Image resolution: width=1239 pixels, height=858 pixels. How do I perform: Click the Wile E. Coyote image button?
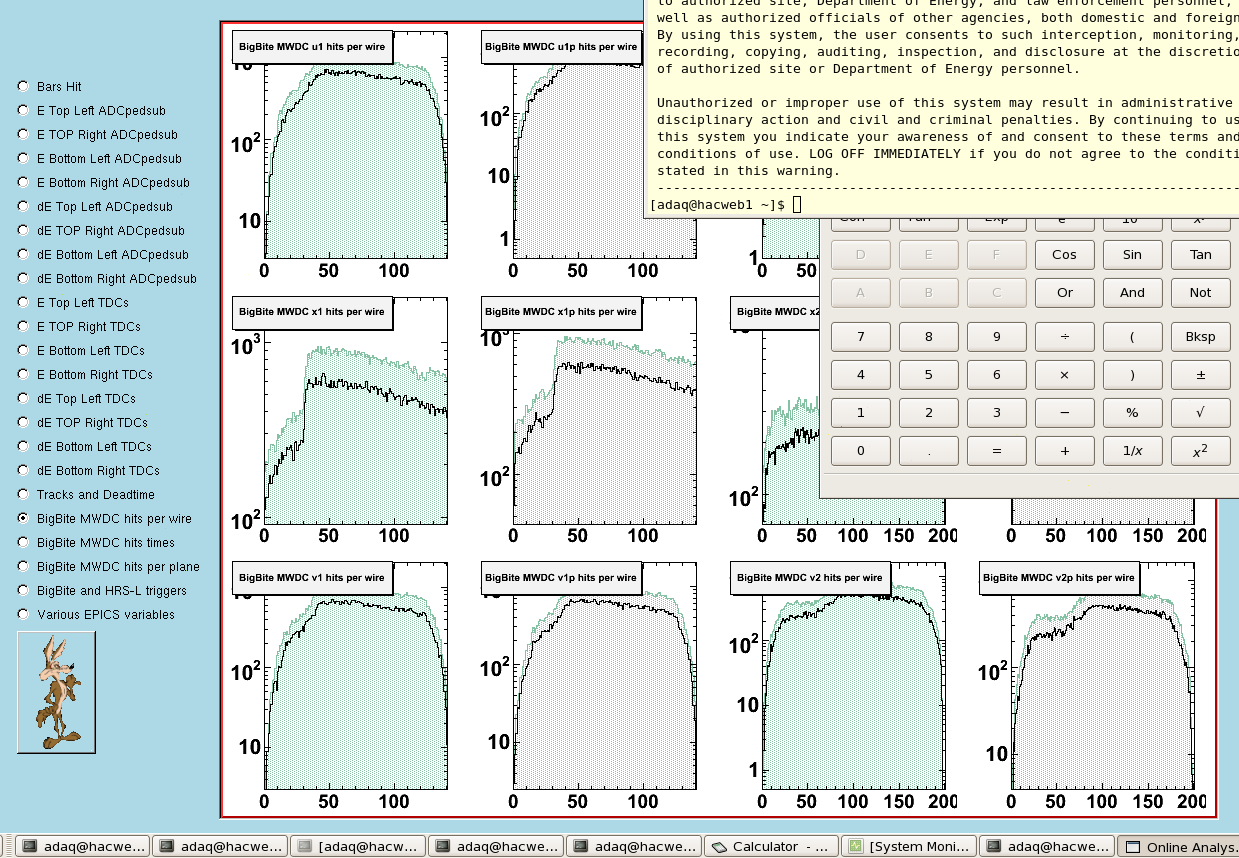(x=57, y=692)
